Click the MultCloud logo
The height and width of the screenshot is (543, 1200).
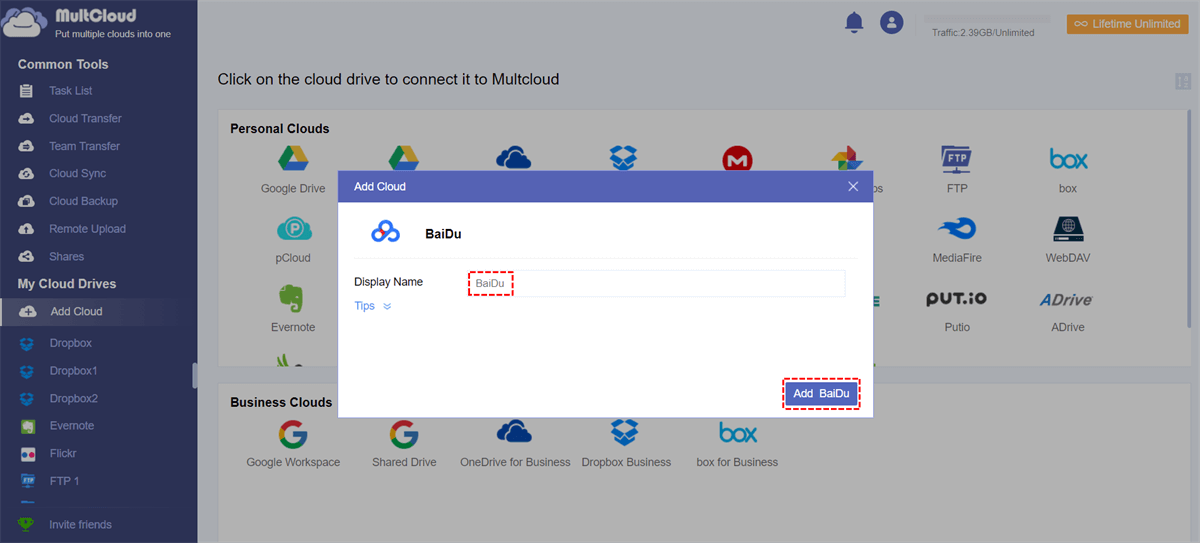pos(87,22)
